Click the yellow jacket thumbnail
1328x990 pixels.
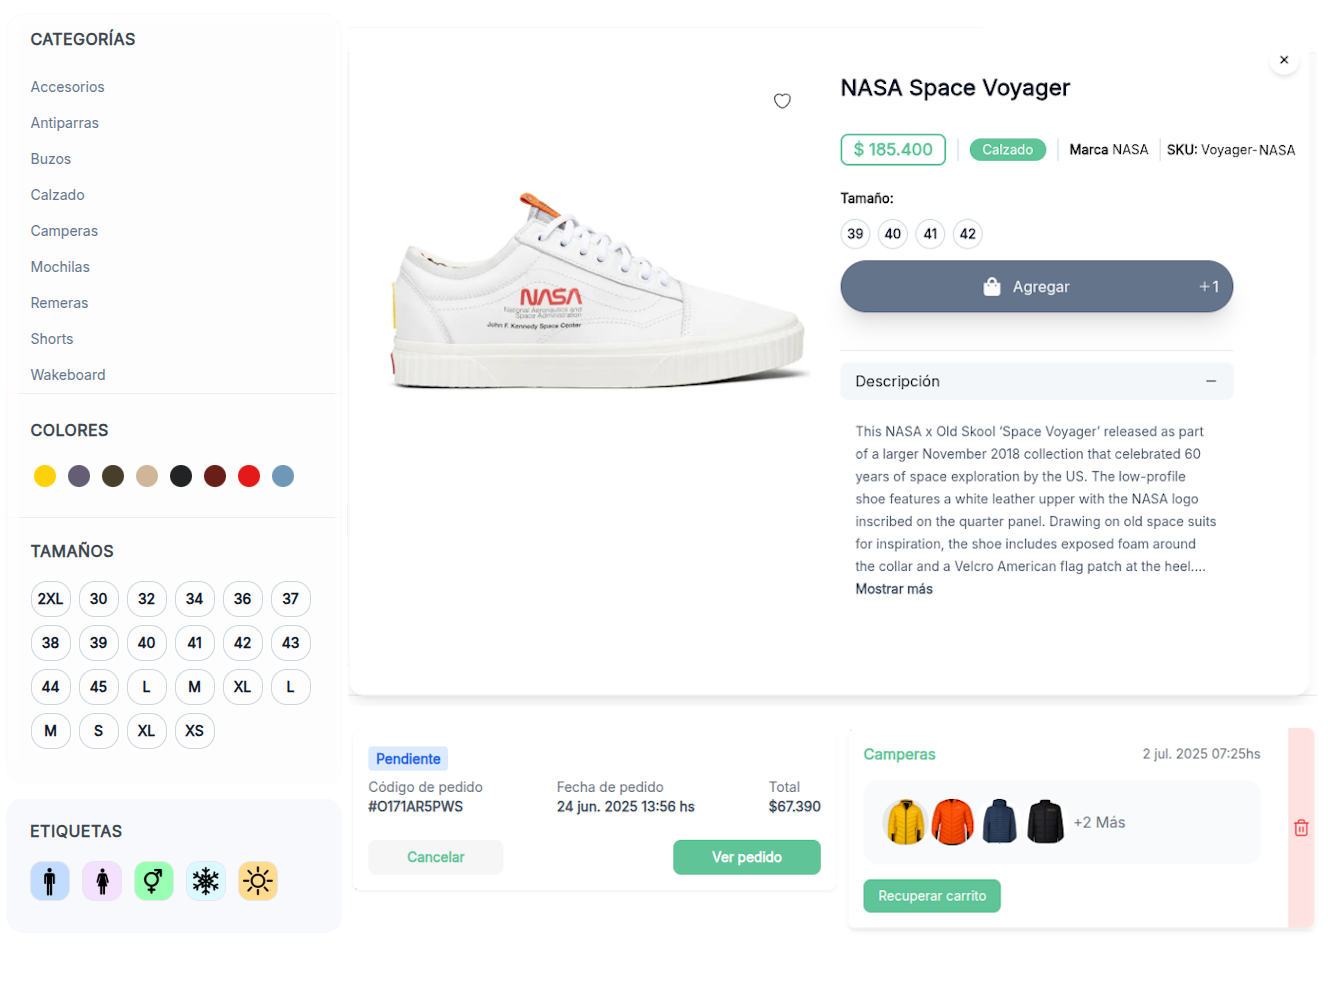(905, 822)
